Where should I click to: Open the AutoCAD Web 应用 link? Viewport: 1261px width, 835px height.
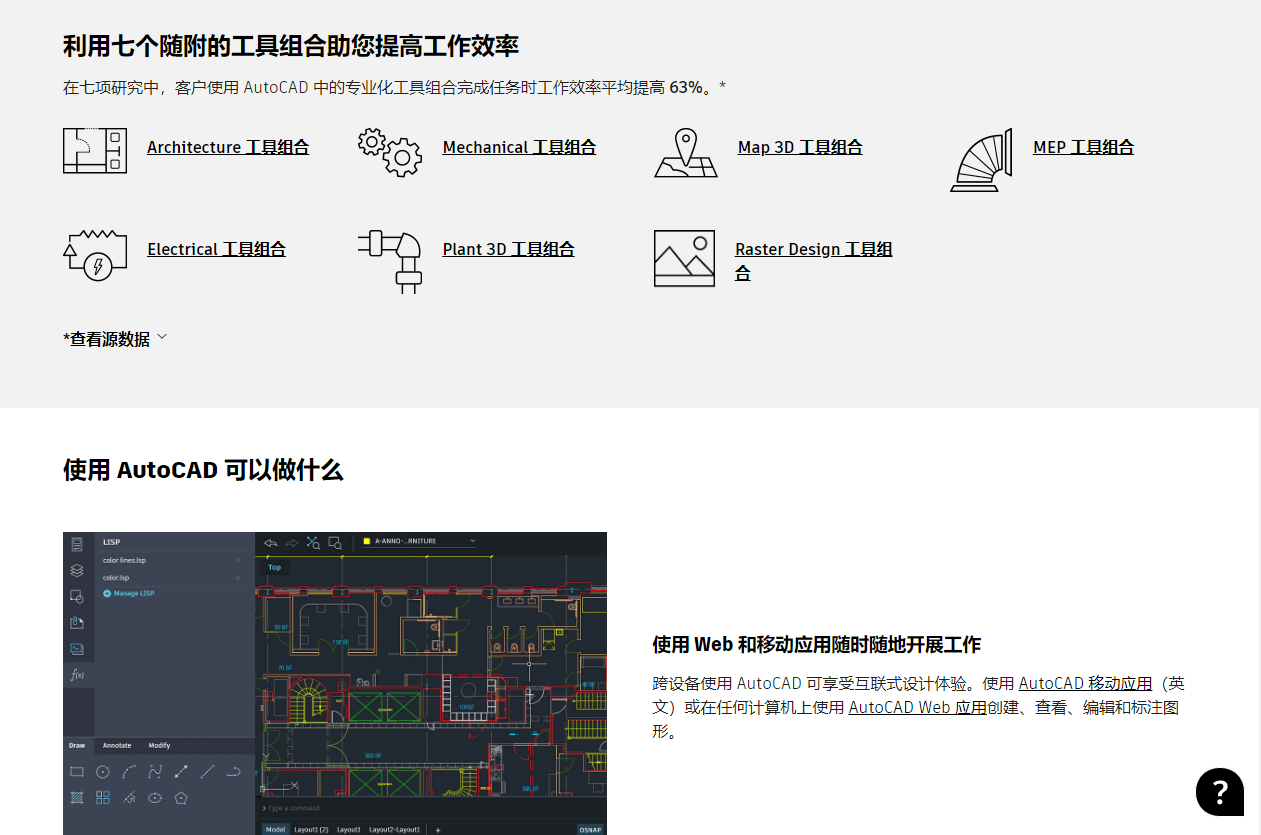pyautogui.click(x=916, y=707)
